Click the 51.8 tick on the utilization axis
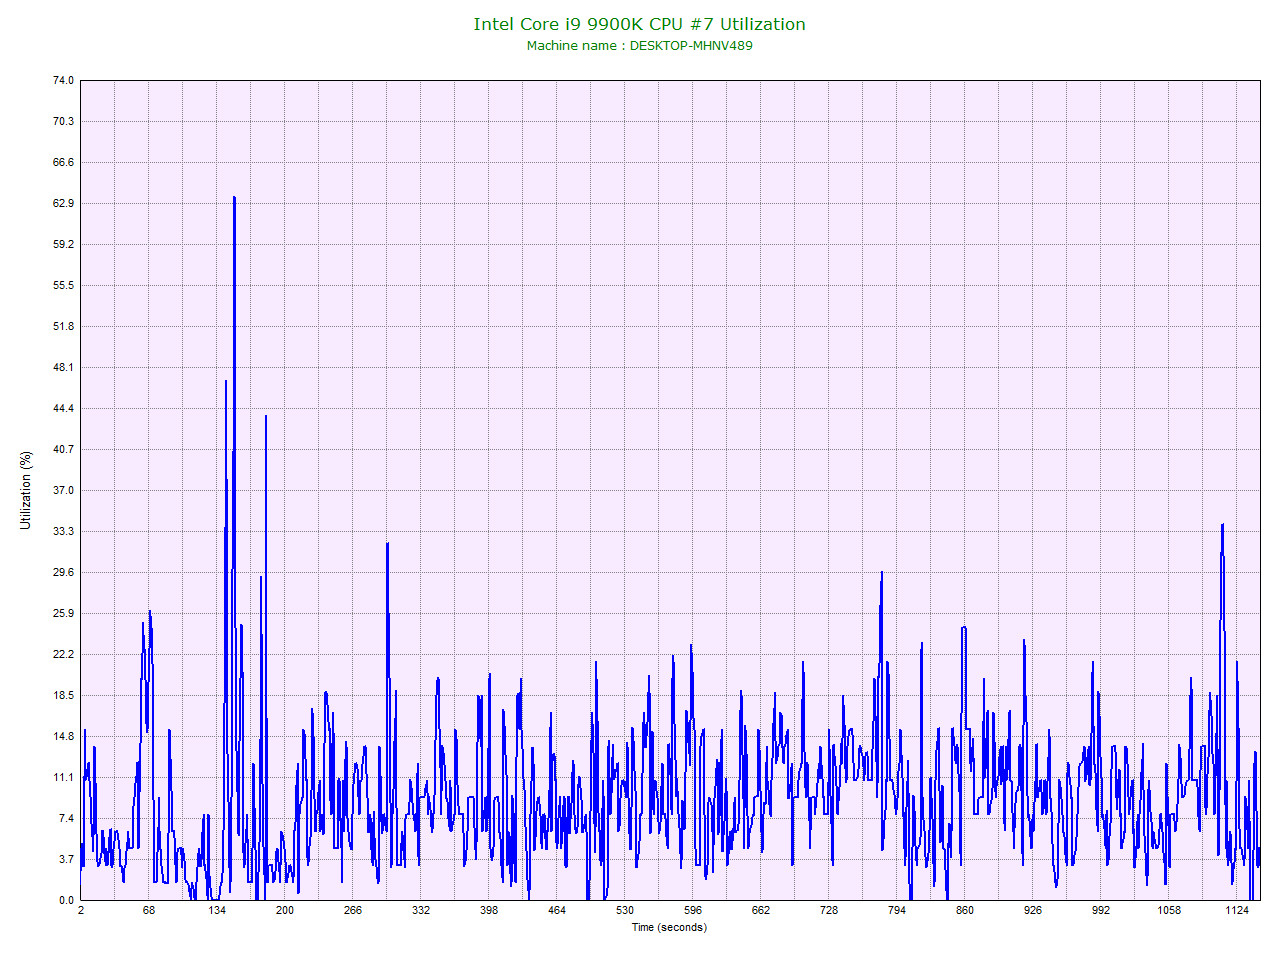This screenshot has height=960, width=1280. pyautogui.click(x=63, y=326)
